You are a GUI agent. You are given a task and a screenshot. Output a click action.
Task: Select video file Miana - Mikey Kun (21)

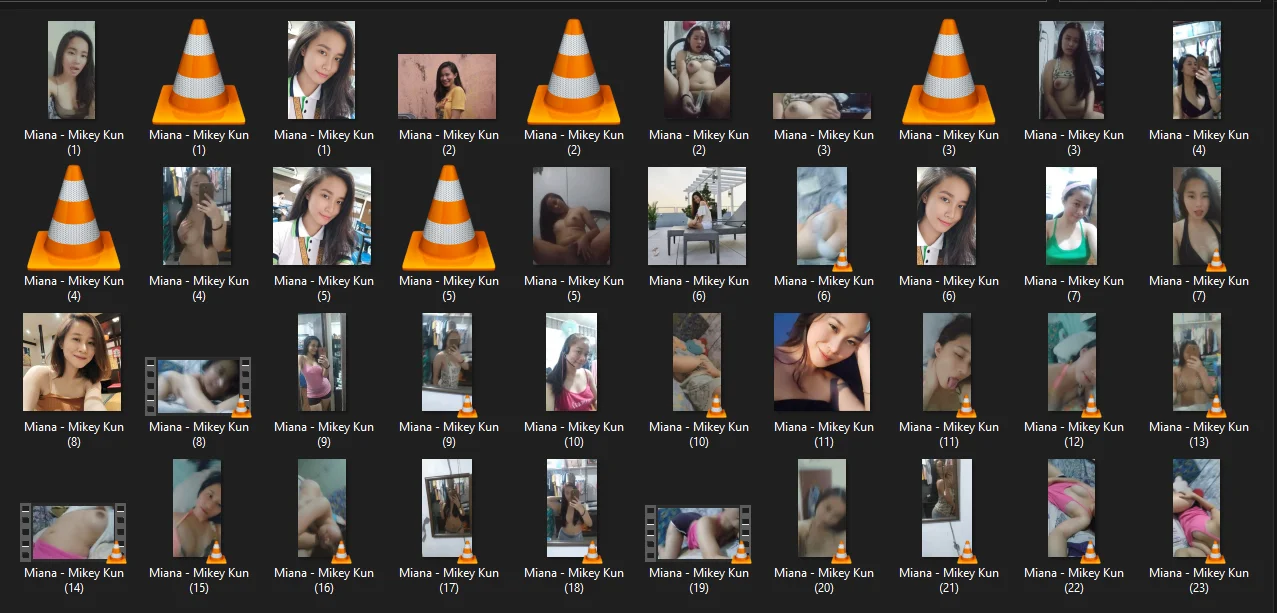pyautogui.click(x=949, y=510)
